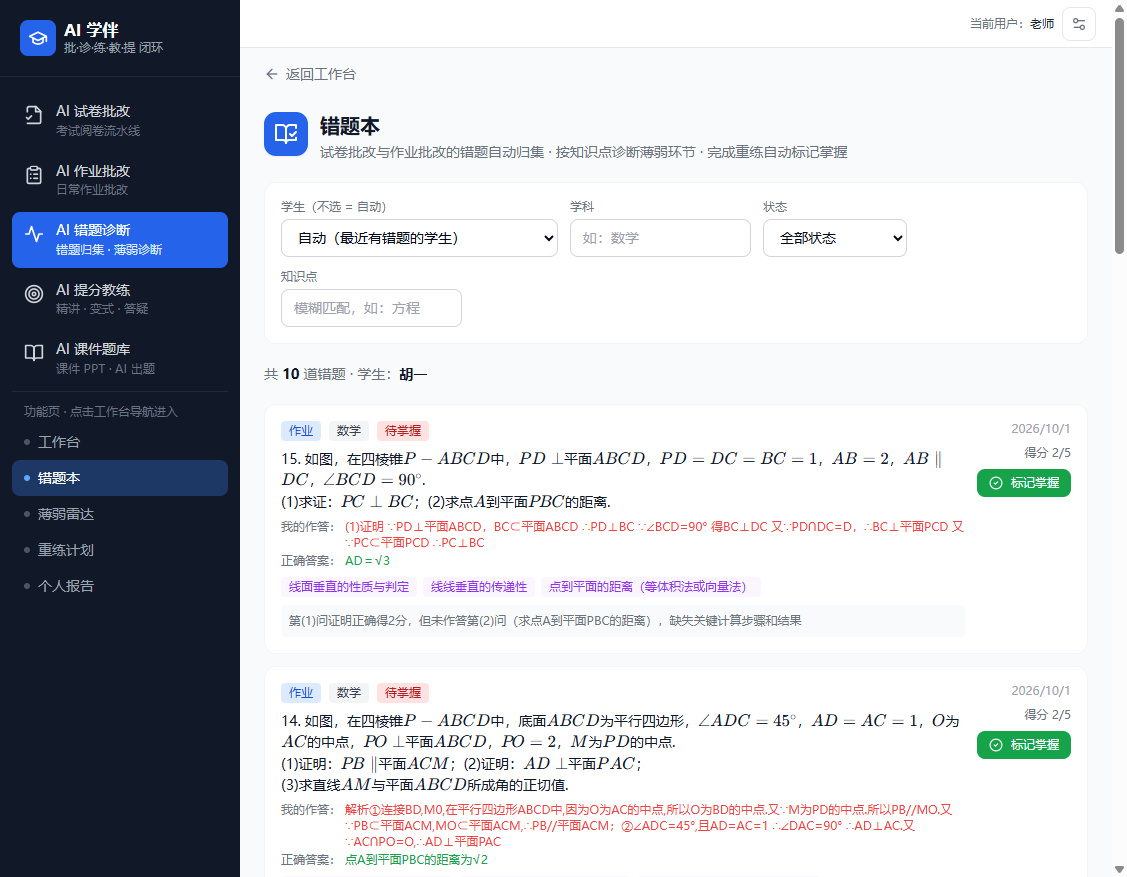This screenshot has height=877, width=1127.
Task: Open AI 课件题库 in the sidebar
Action: [x=120, y=359]
